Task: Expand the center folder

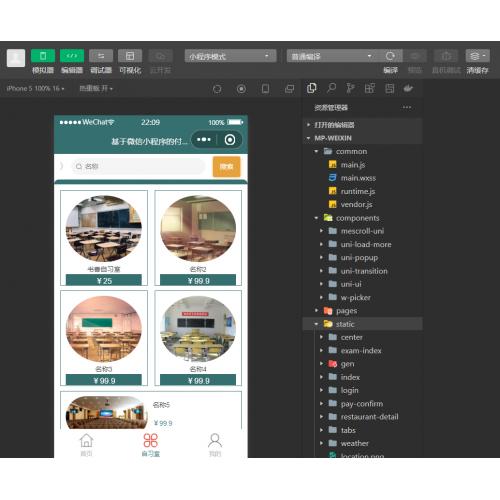Action: pyautogui.click(x=363, y=337)
